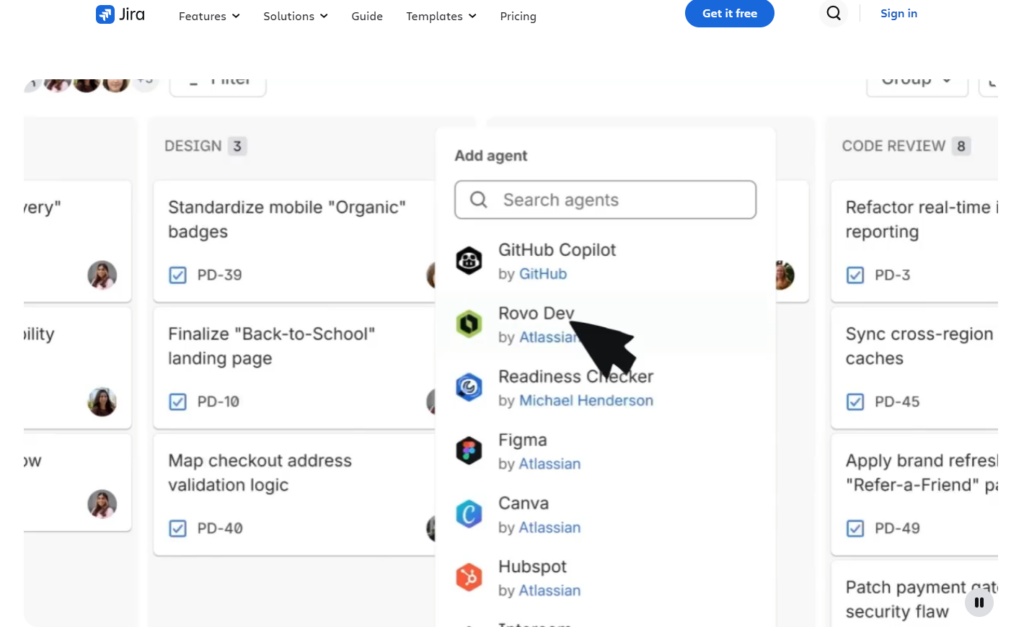The height and width of the screenshot is (627, 1024).
Task: Click the CODE REVIEW column header
Action: (x=893, y=146)
